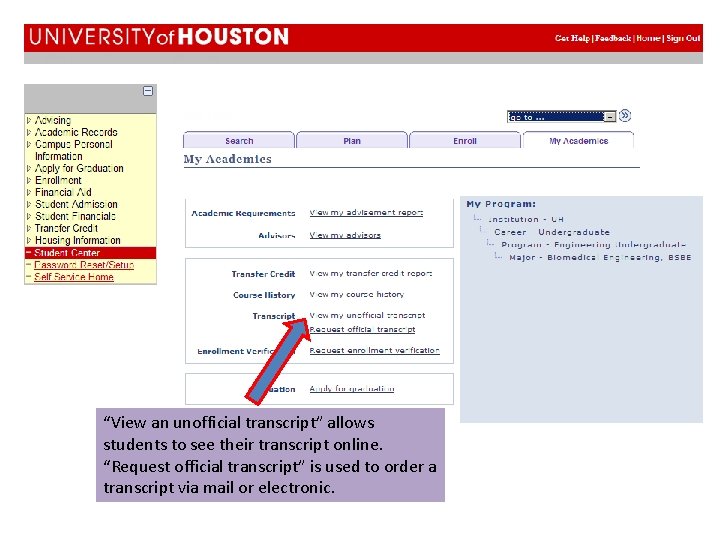Image resolution: width=720 pixels, height=540 pixels.
Task: Open View my transfer credit report
Action: tap(371, 273)
